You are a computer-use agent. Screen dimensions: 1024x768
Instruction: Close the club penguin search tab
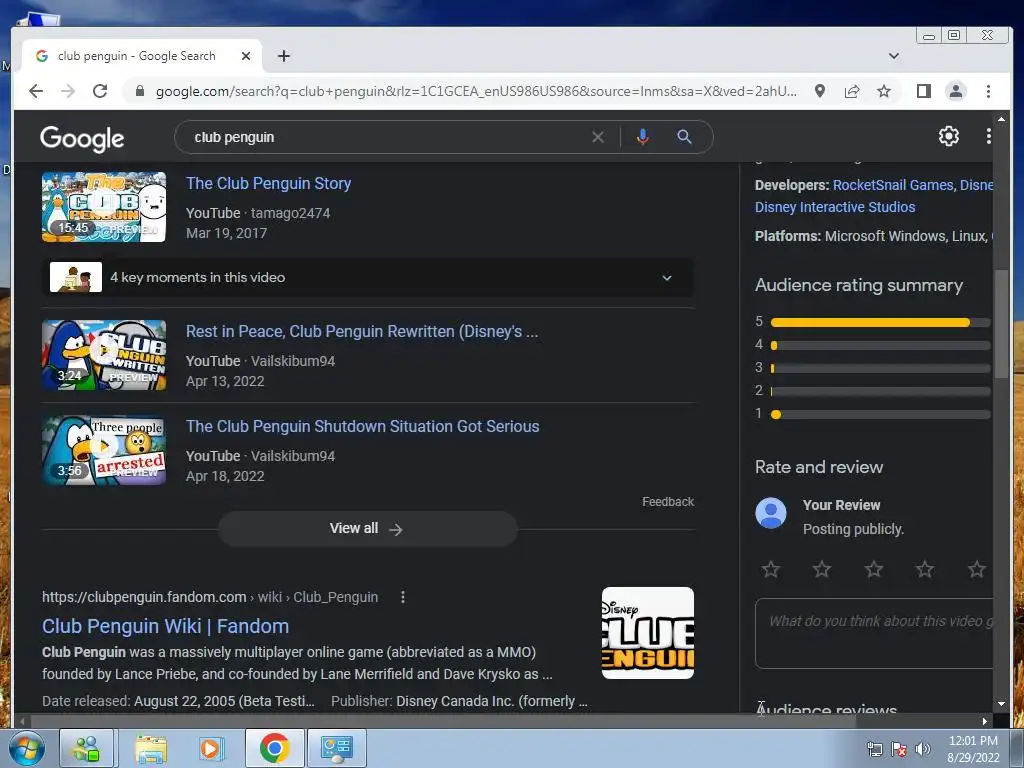point(246,56)
